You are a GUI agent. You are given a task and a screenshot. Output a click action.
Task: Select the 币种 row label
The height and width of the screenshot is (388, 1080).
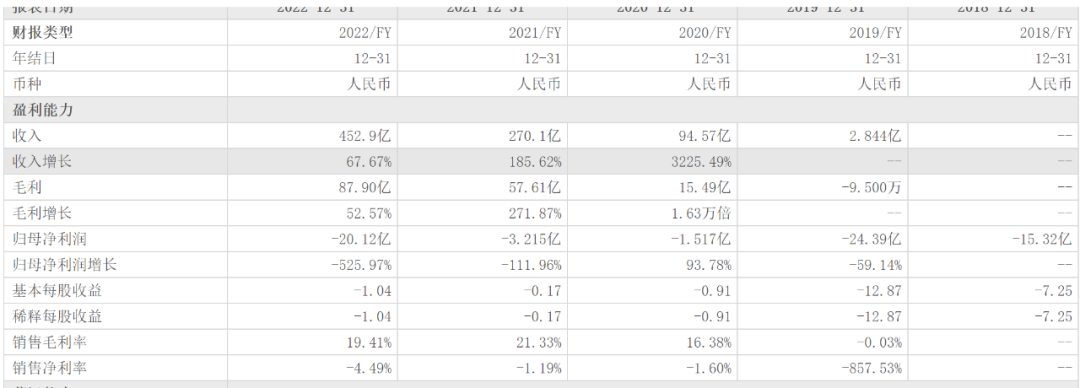tap(27, 84)
